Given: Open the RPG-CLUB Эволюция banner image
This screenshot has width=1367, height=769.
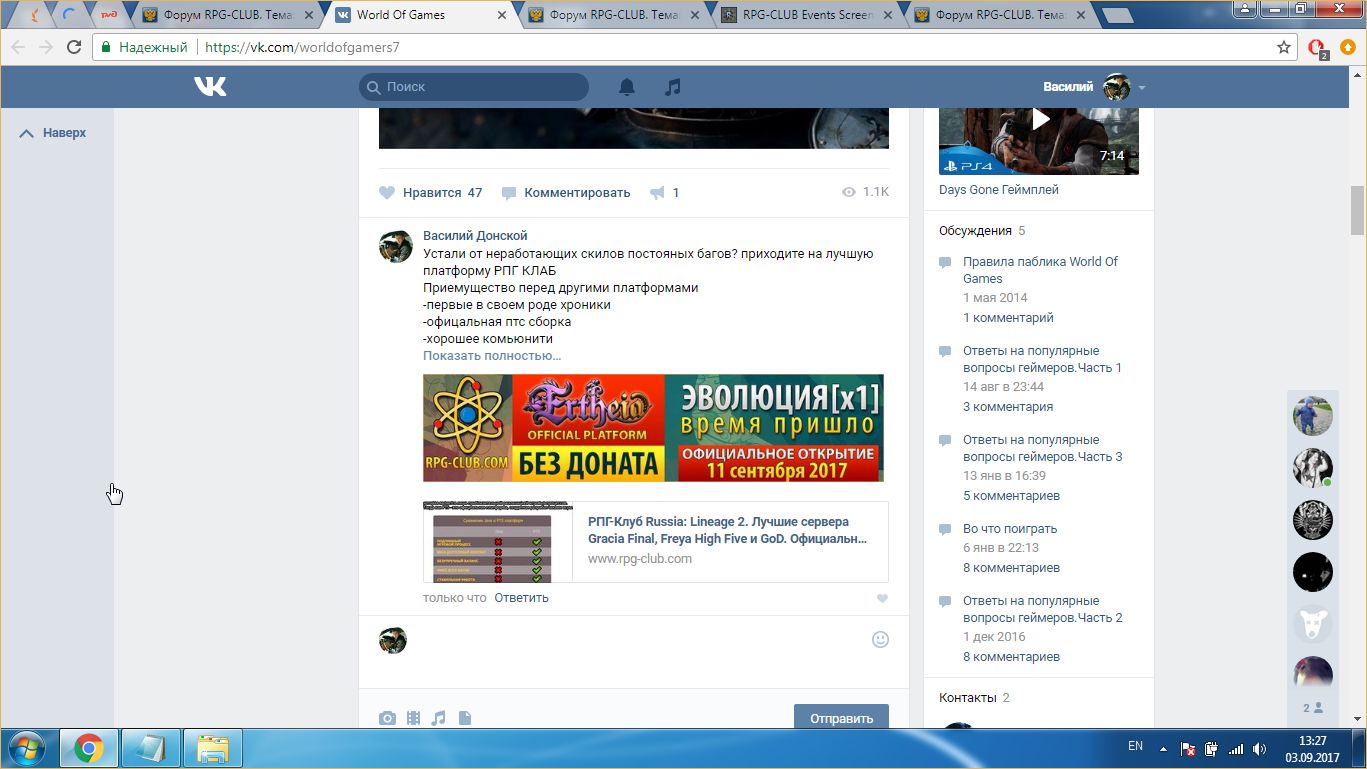Looking at the screenshot, I should click(x=653, y=428).
